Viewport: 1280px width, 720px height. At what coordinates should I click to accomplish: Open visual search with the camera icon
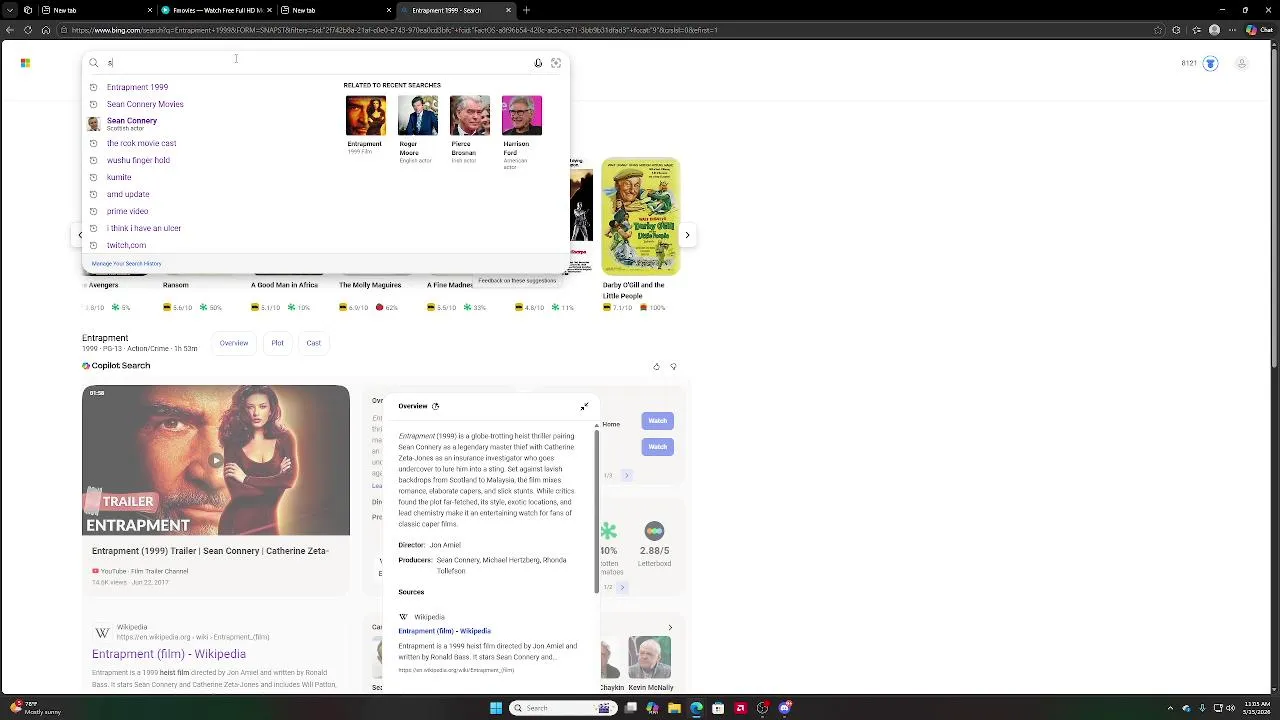tap(556, 63)
